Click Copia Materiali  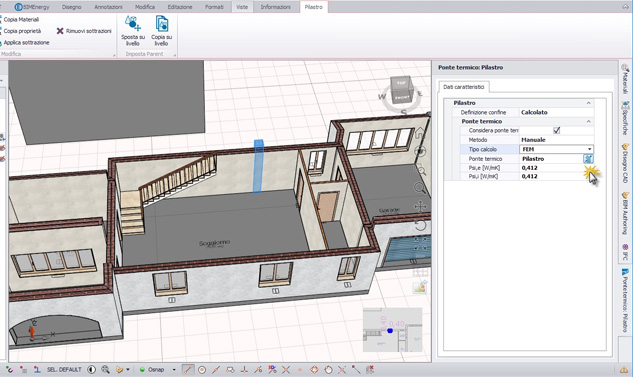(x=21, y=19)
